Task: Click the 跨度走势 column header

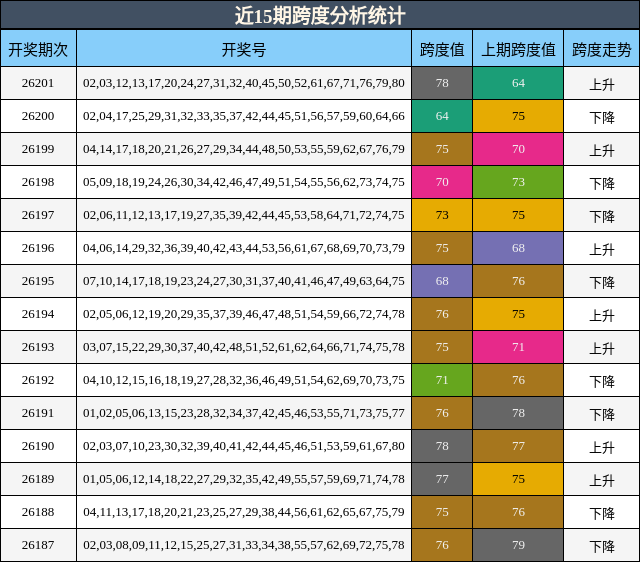Action: (x=602, y=50)
